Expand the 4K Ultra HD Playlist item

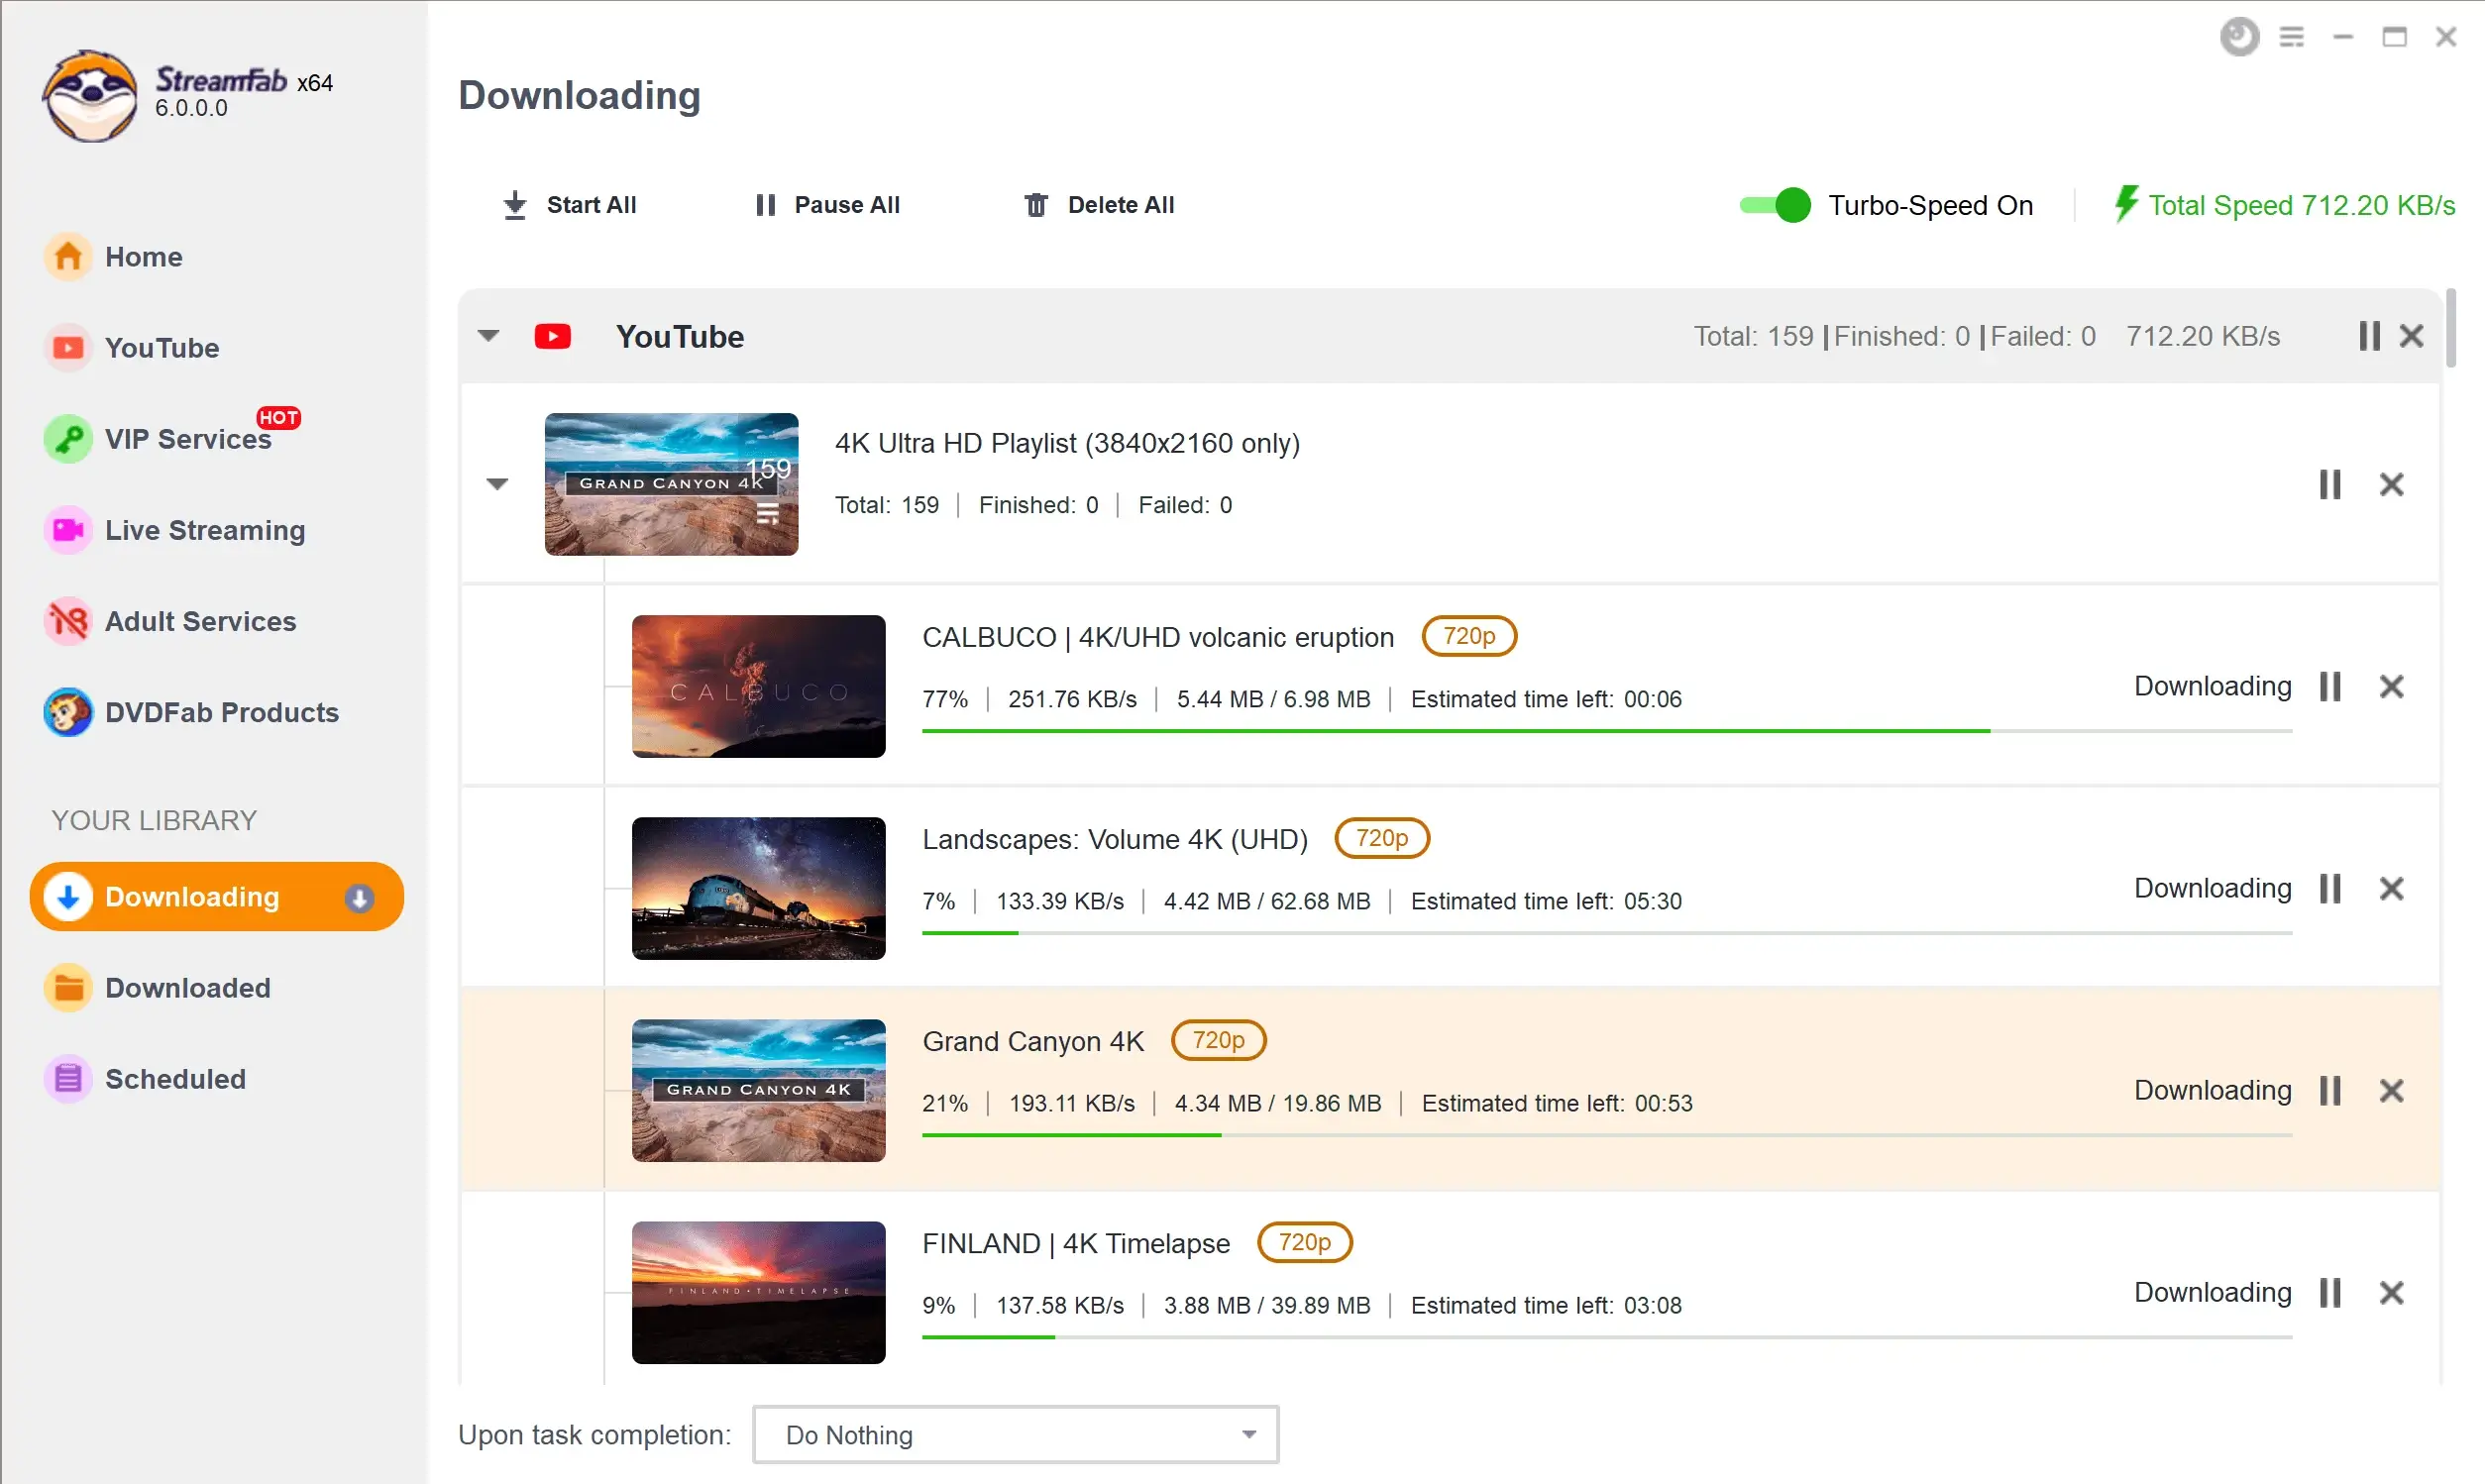[496, 482]
